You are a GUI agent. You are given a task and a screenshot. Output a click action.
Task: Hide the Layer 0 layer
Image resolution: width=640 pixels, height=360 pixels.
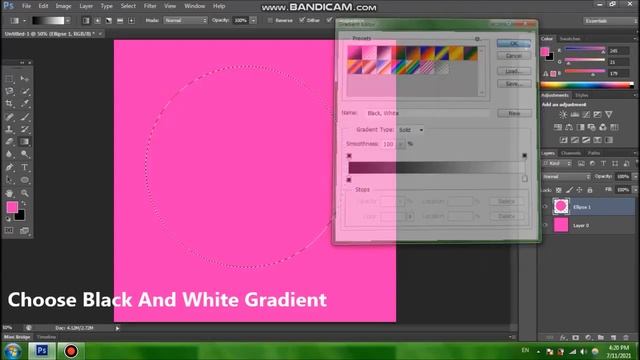click(x=545, y=225)
